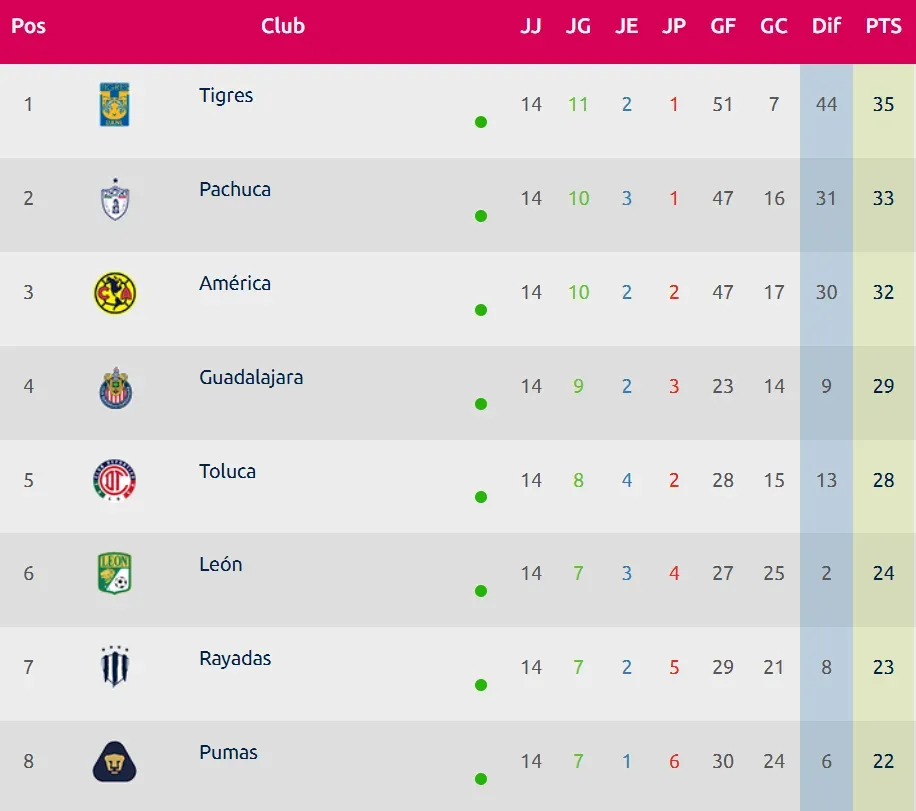Click the green status dot for Pumas
Viewport: 916px width, 811px height.
[x=481, y=779]
